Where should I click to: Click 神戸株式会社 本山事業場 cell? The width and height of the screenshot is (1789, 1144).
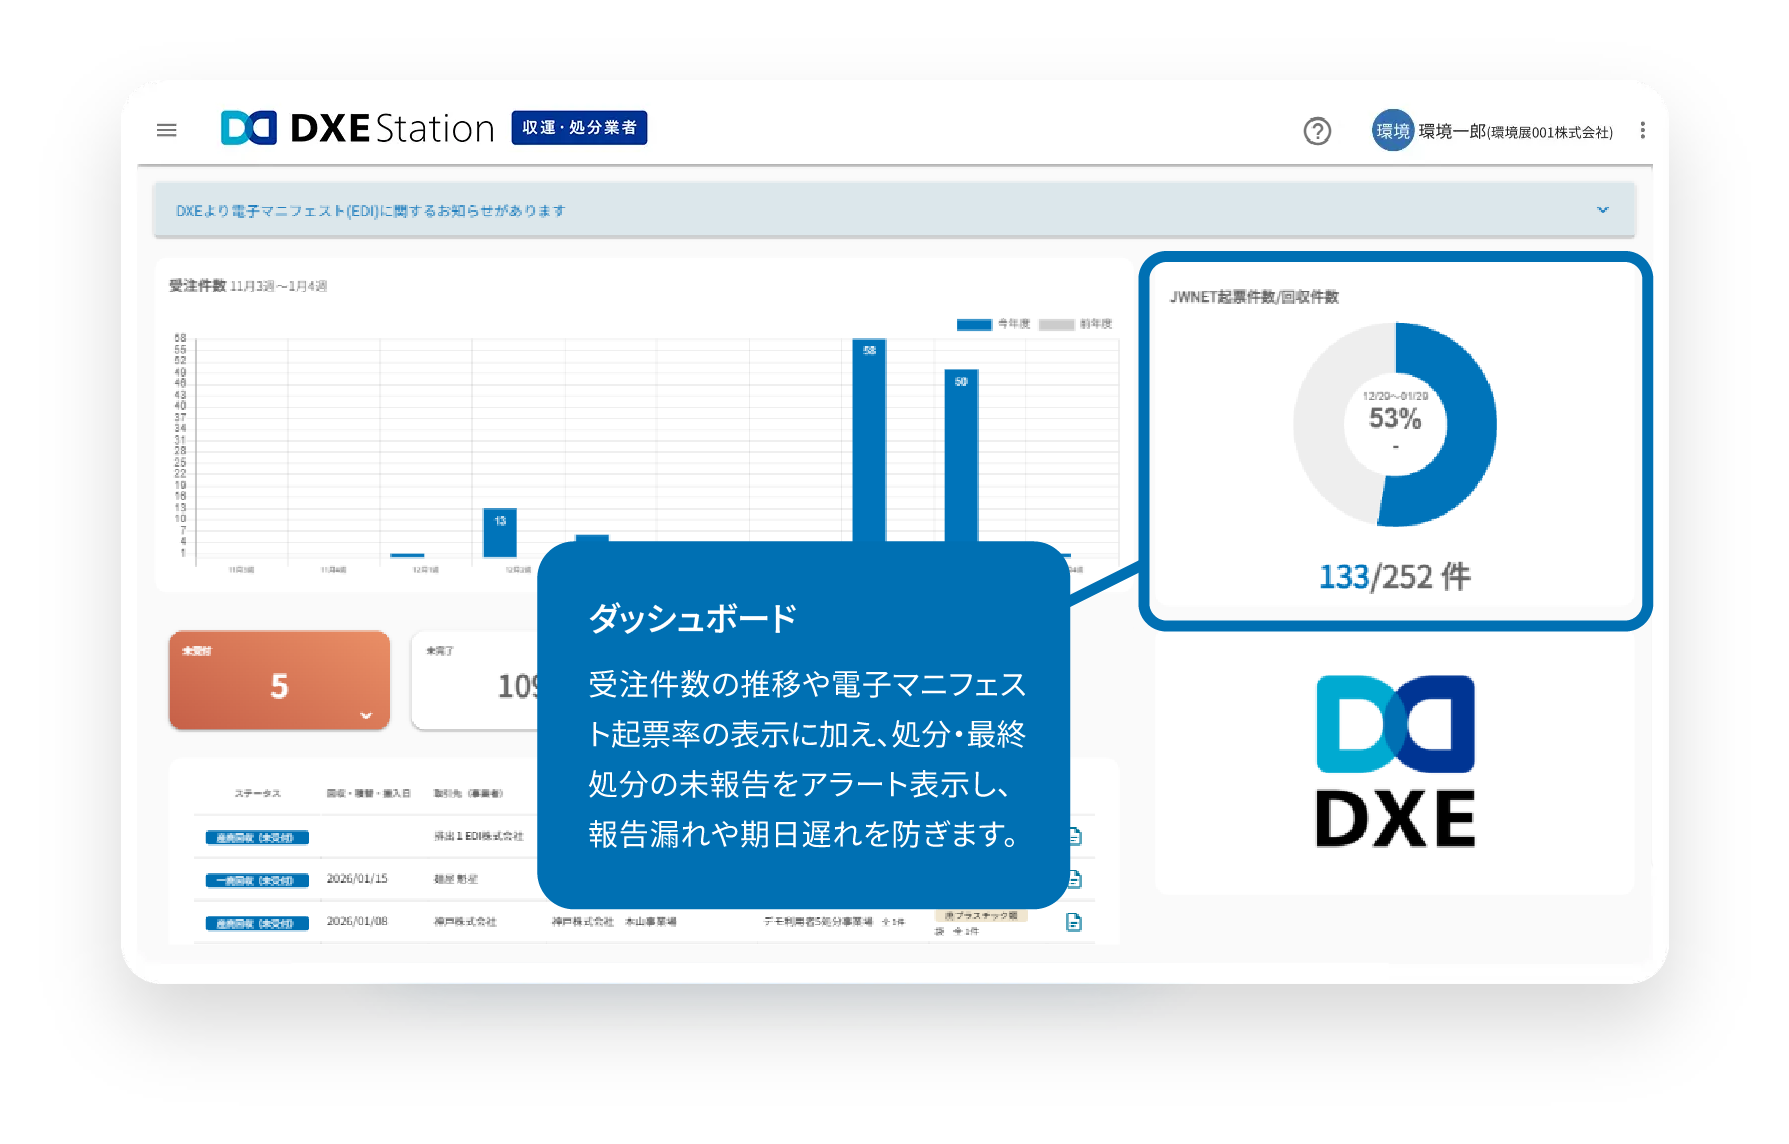point(614,921)
